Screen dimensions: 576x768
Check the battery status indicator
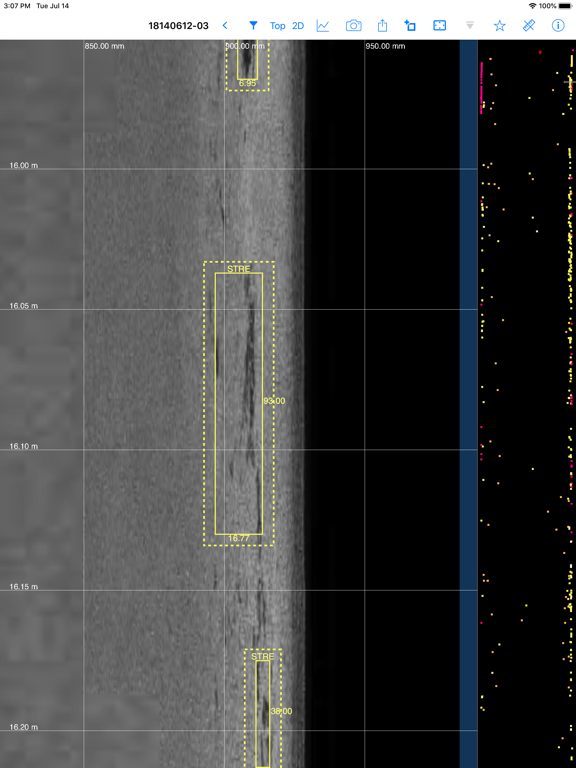(x=565, y=6)
